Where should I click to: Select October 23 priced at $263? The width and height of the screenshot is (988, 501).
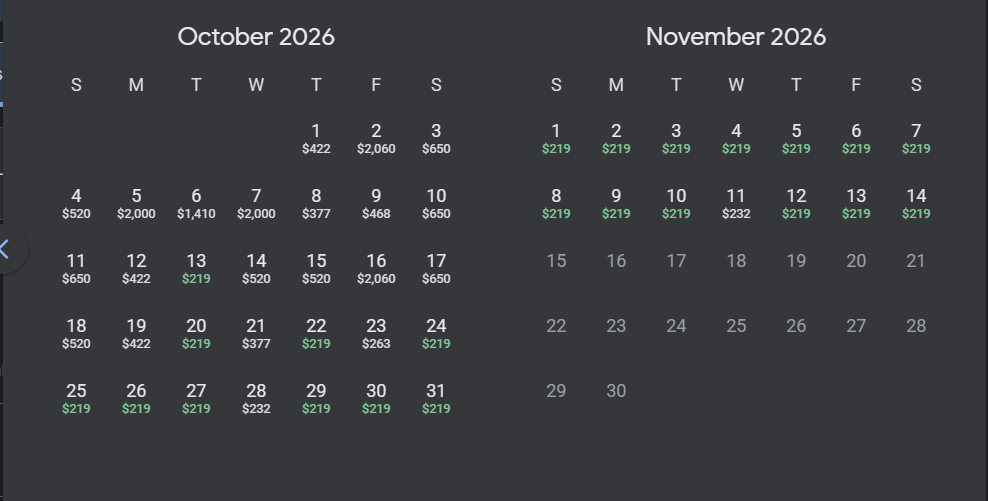coord(376,334)
